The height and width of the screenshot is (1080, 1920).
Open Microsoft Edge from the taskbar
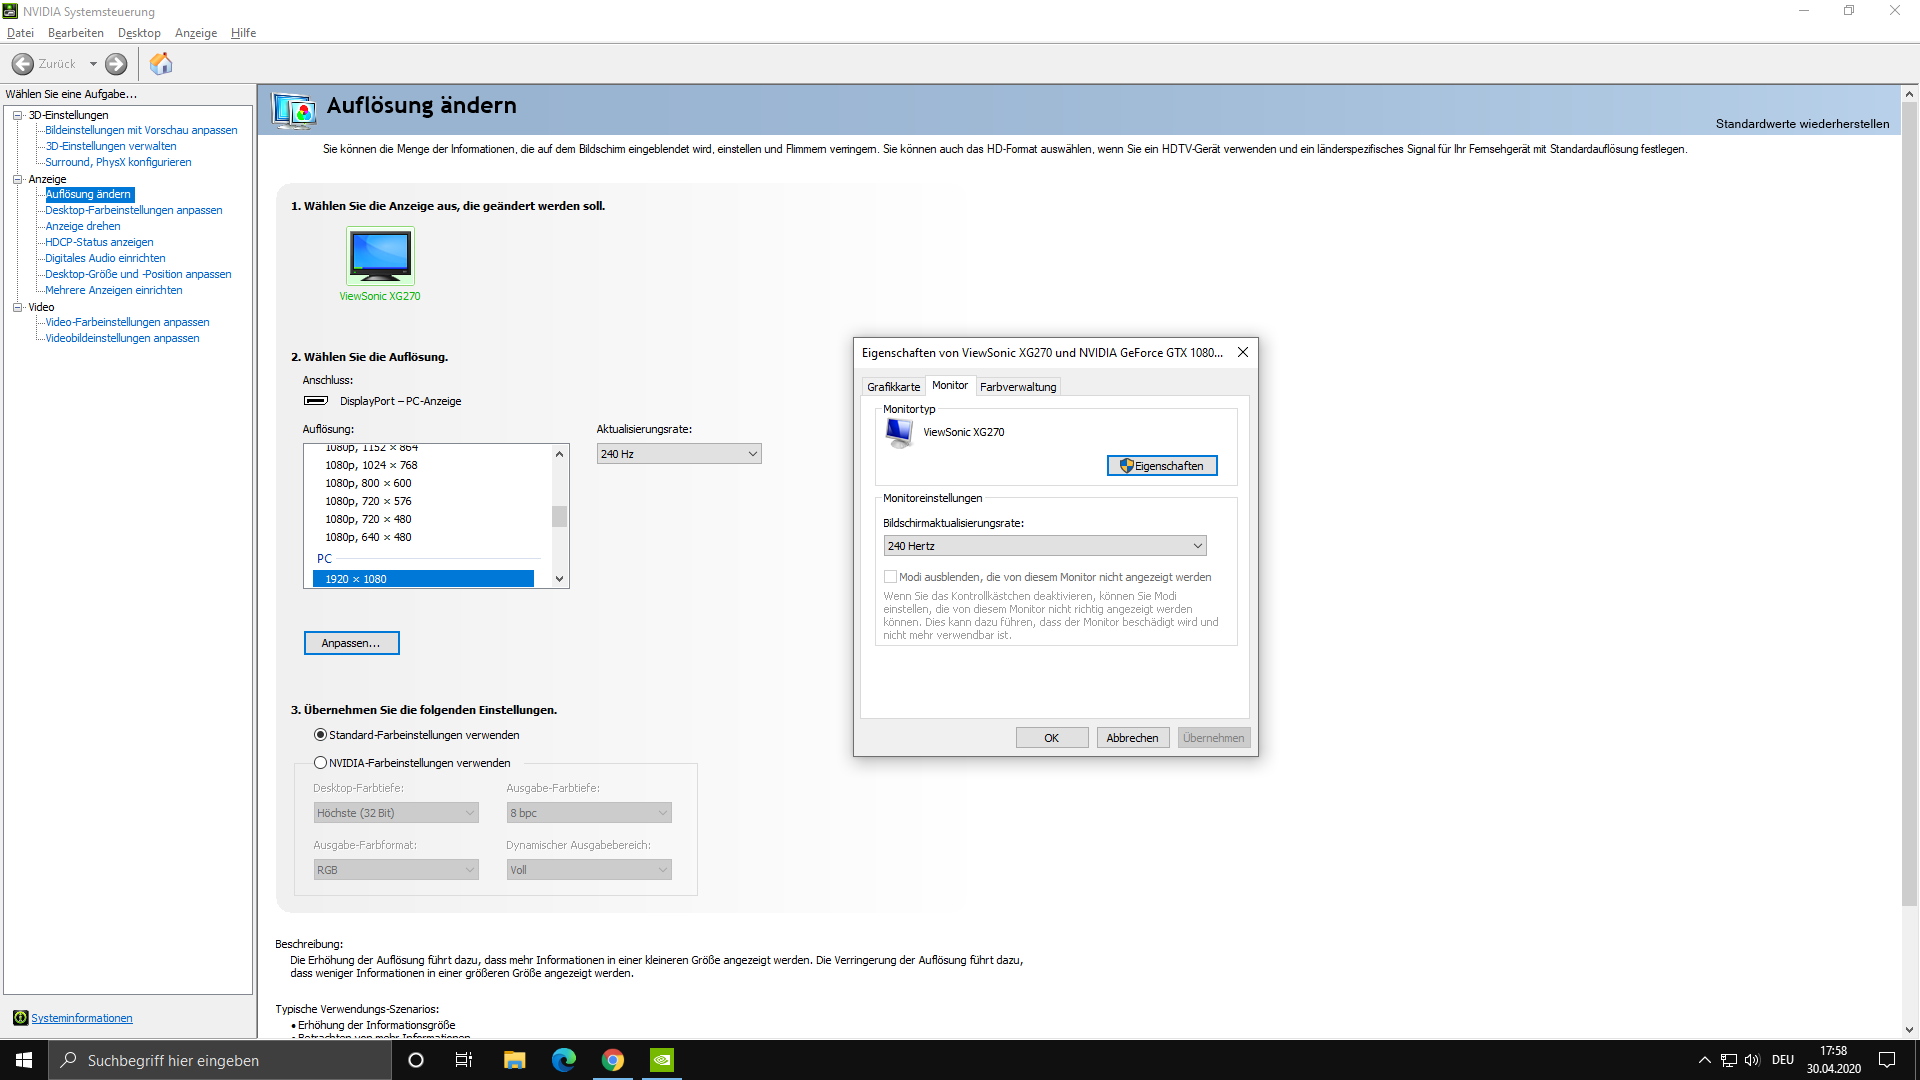coord(564,1060)
